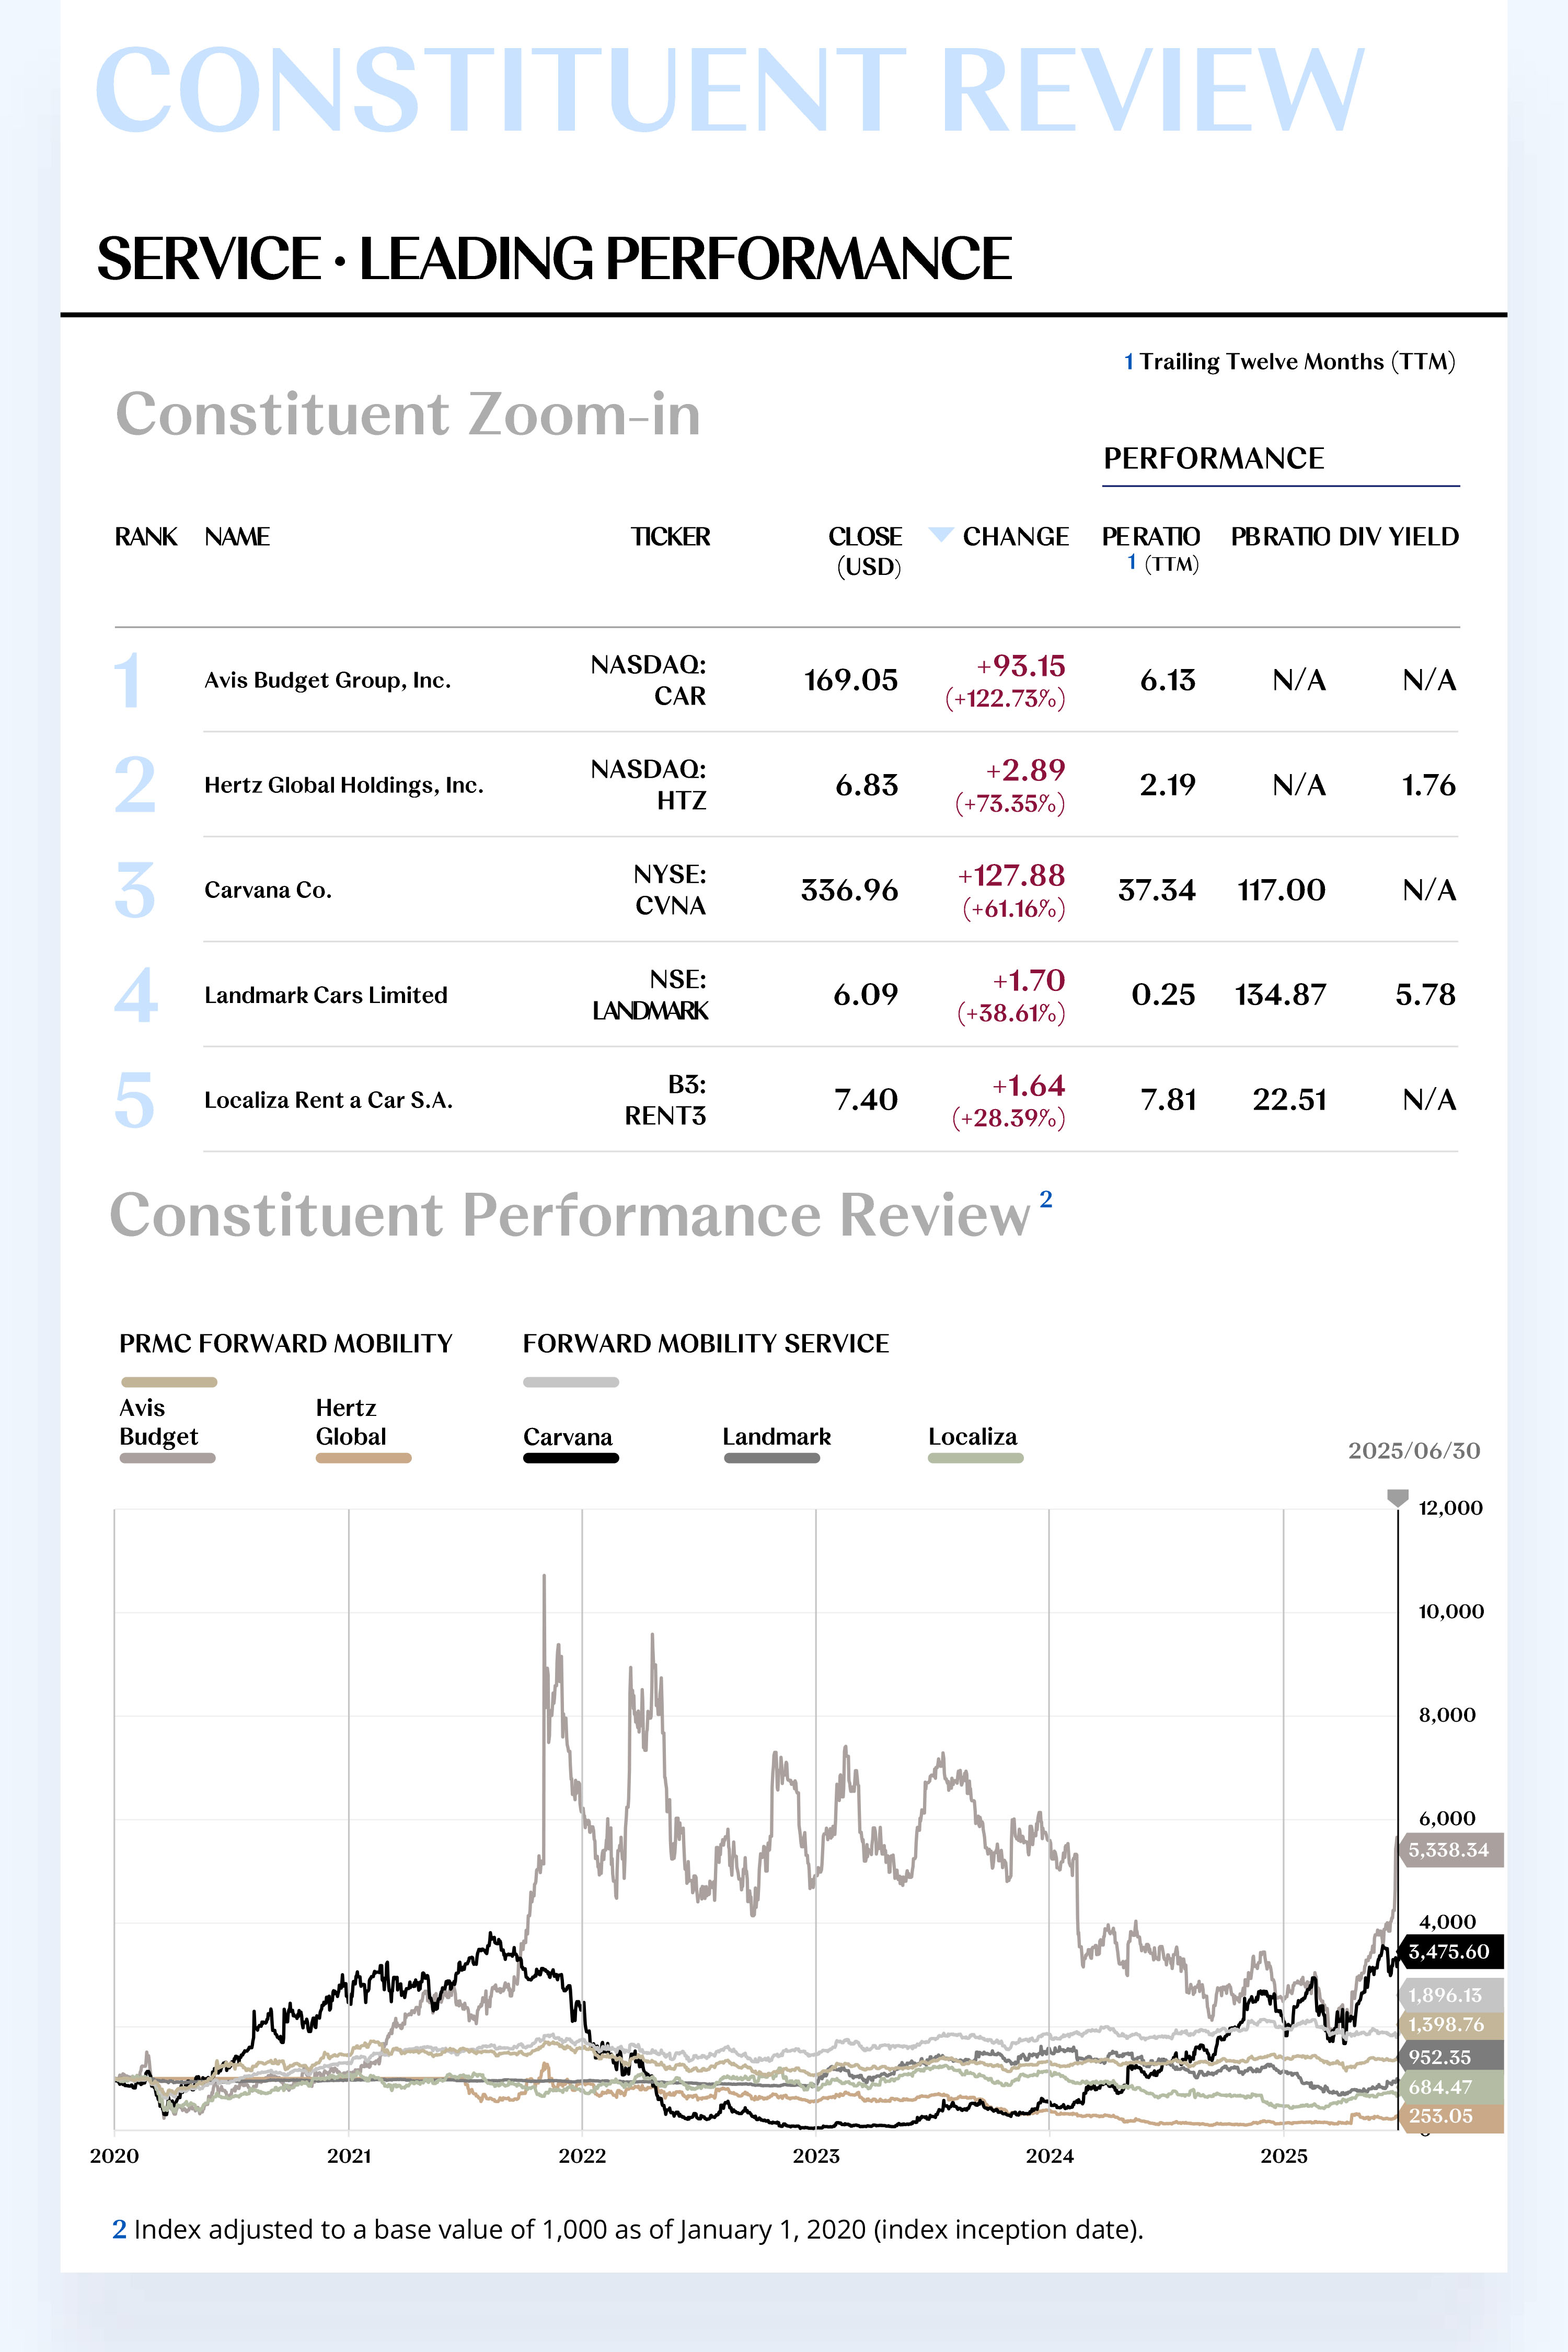Image resolution: width=1568 pixels, height=2352 pixels.
Task: Click the +1.64 (+28.39%) change value
Action: [1008, 1101]
